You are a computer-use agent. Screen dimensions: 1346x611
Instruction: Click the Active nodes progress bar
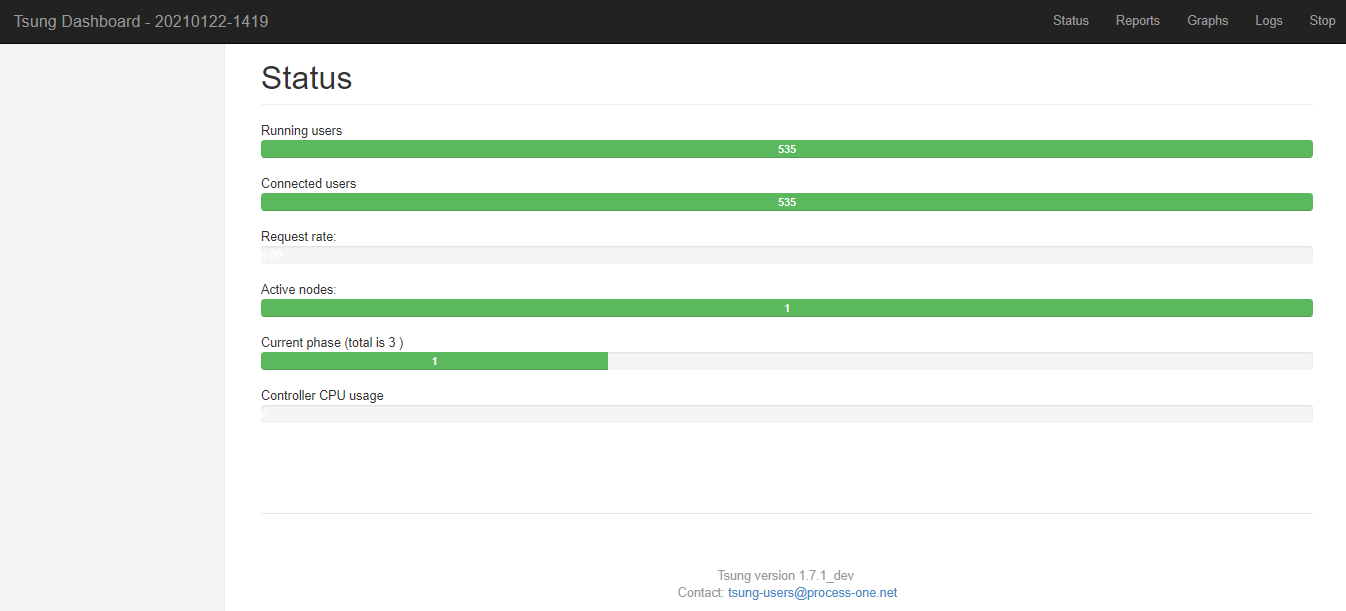coord(786,308)
